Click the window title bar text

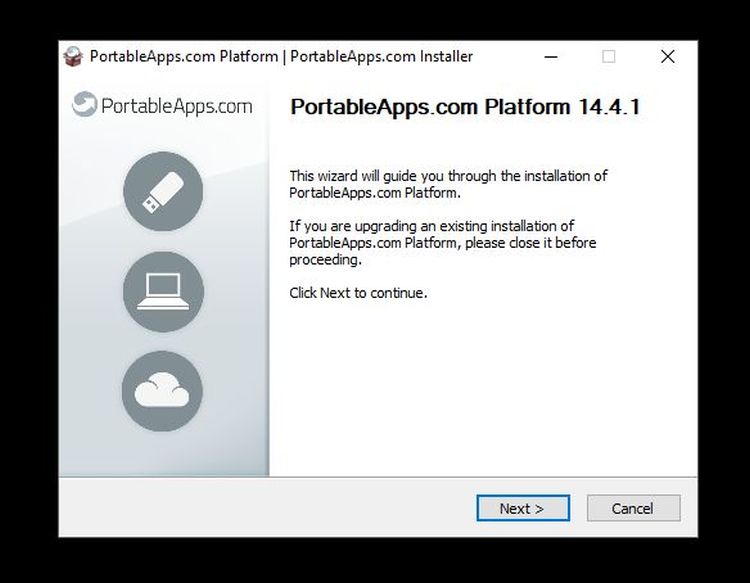(281, 56)
